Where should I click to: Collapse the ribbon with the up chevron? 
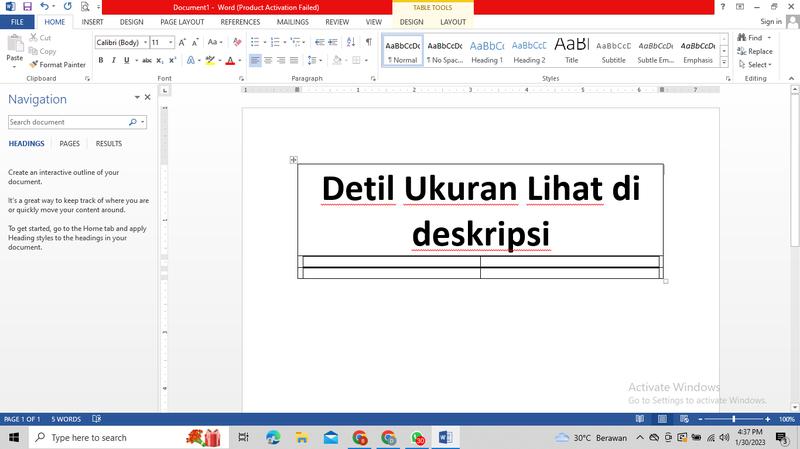click(x=791, y=79)
